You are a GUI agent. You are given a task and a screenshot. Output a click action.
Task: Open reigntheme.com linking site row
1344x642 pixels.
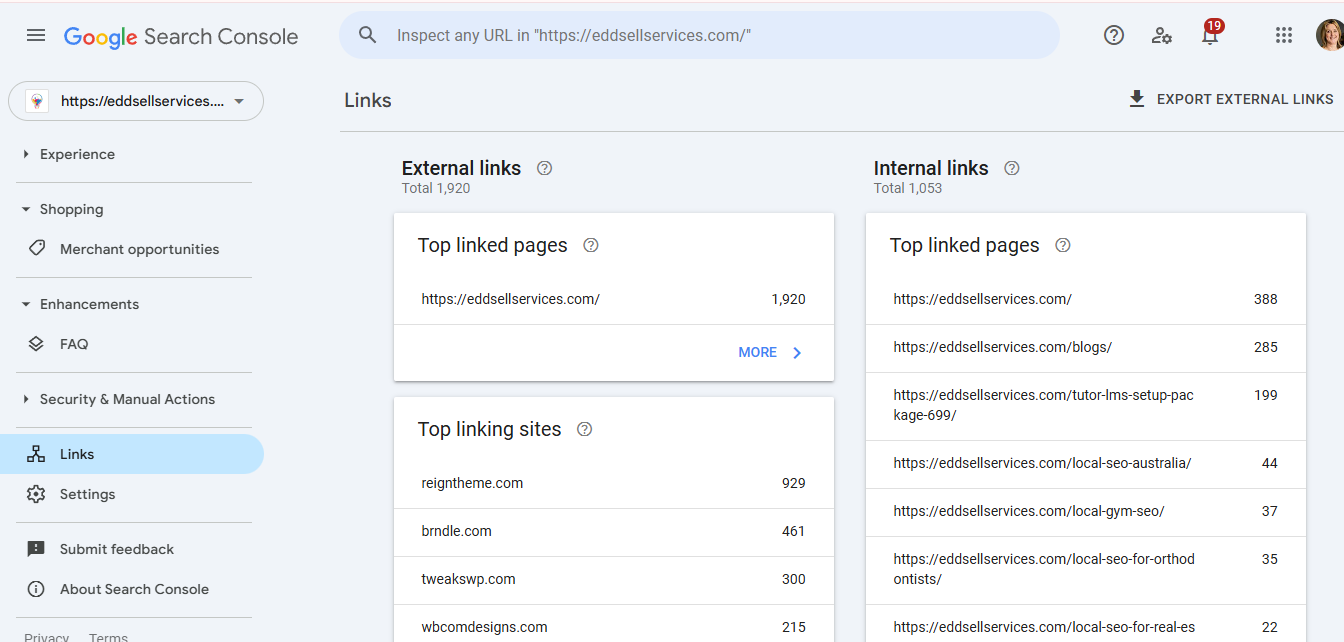[x=614, y=483]
